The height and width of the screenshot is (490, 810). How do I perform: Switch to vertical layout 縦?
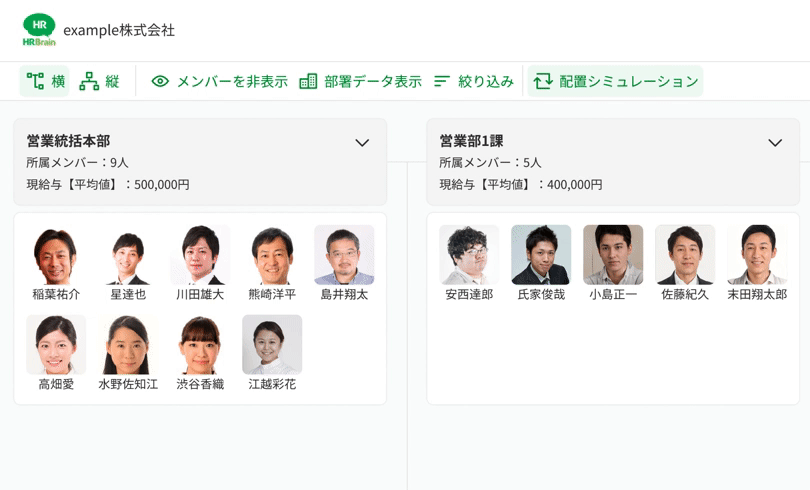click(99, 81)
